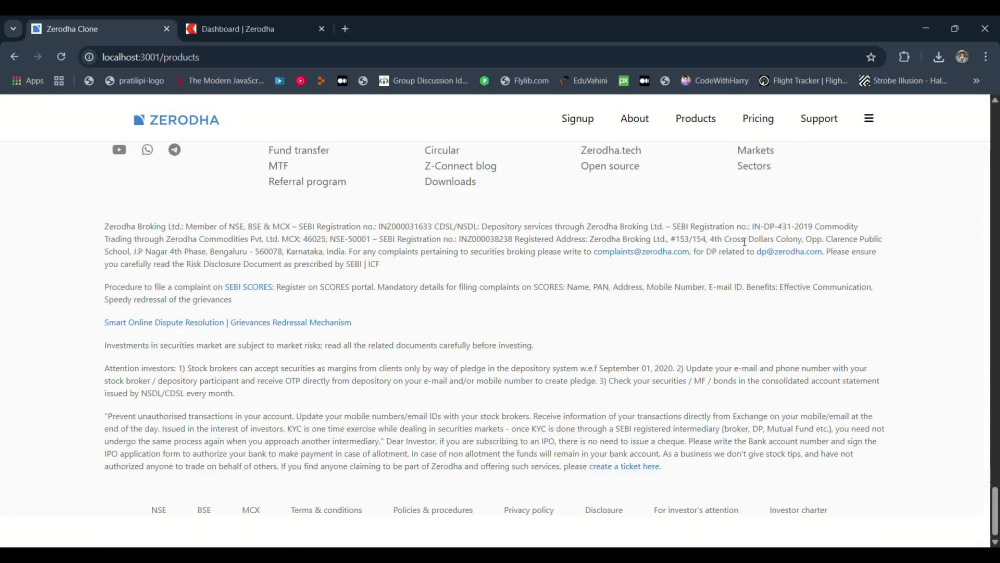Open a new browser tab
The width and height of the screenshot is (1000, 563).
pyautogui.click(x=345, y=29)
